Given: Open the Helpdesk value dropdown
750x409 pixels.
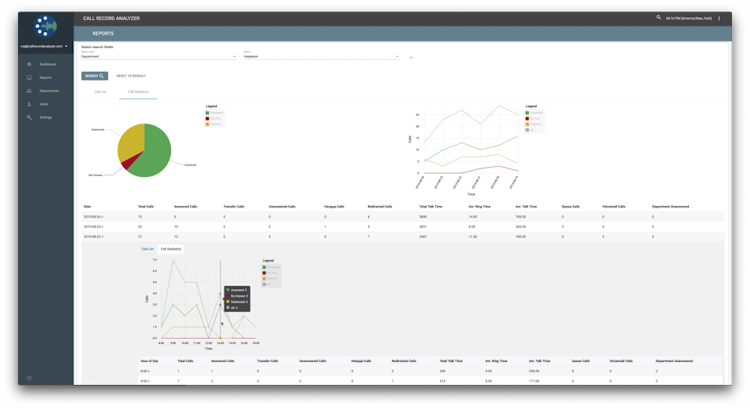Looking at the screenshot, I should tap(321, 55).
